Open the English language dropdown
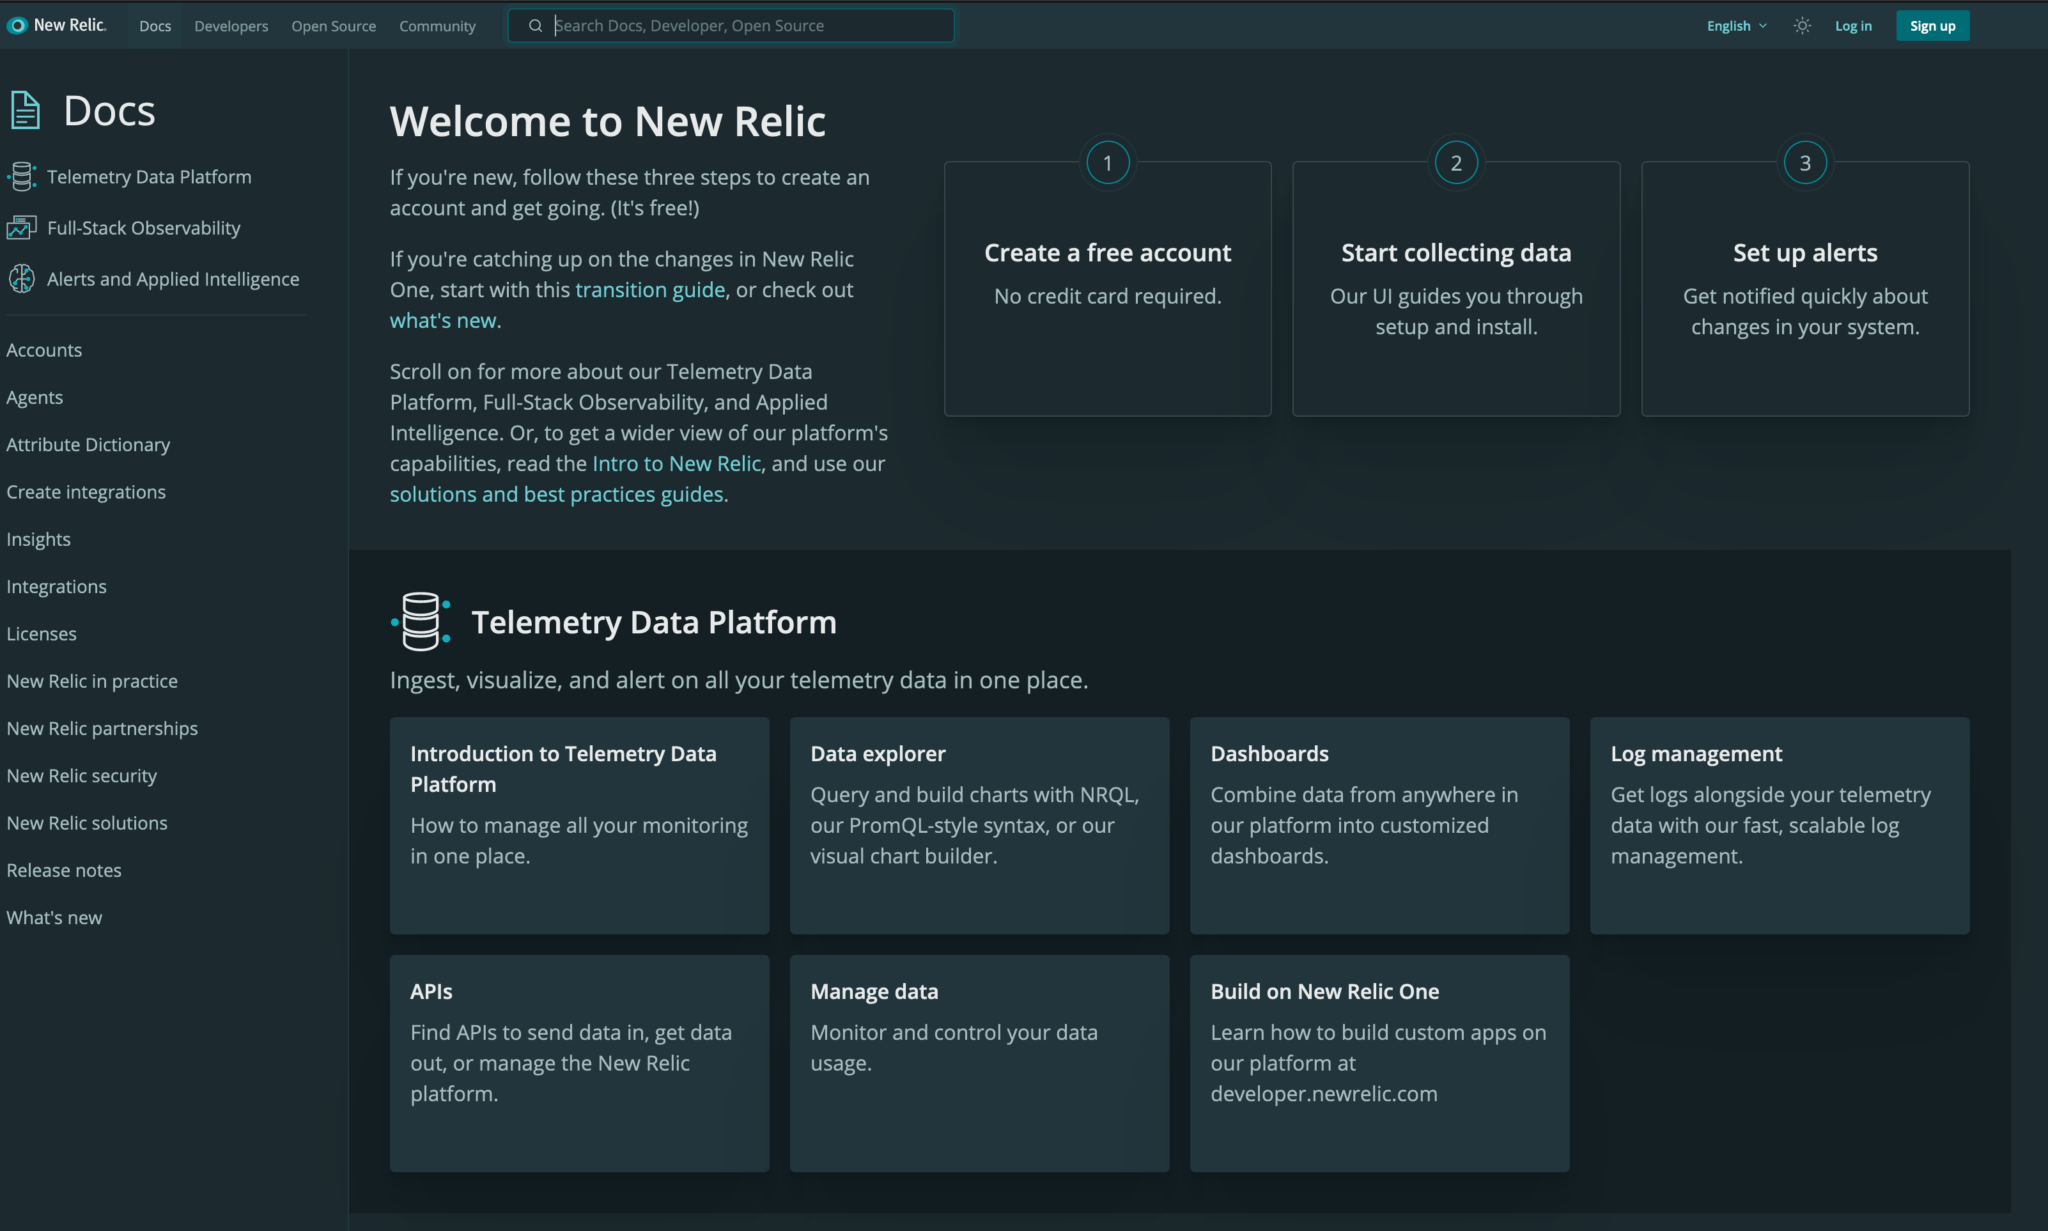2048x1231 pixels. pyautogui.click(x=1737, y=26)
